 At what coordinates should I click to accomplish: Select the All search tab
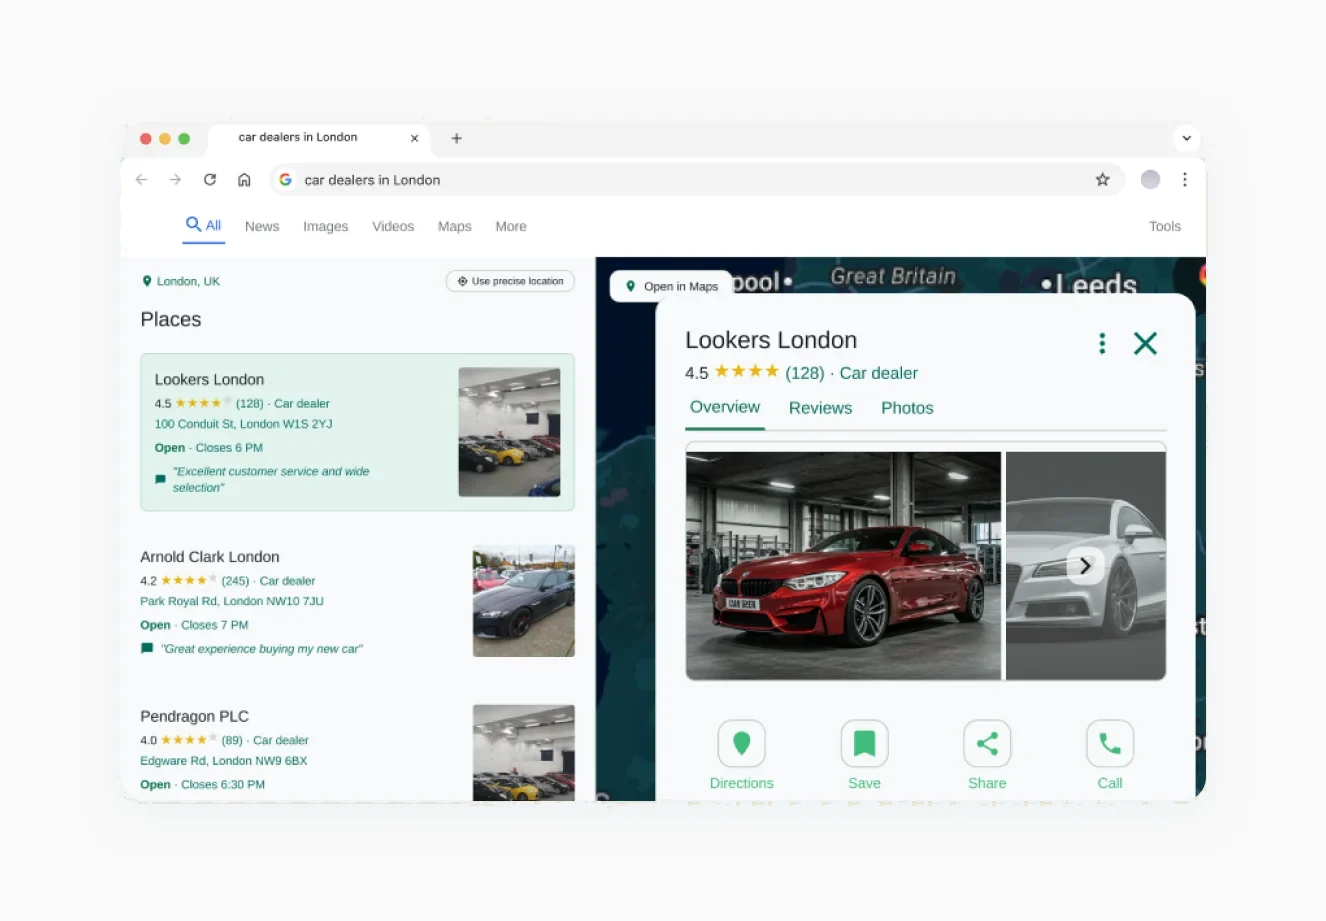(204, 226)
